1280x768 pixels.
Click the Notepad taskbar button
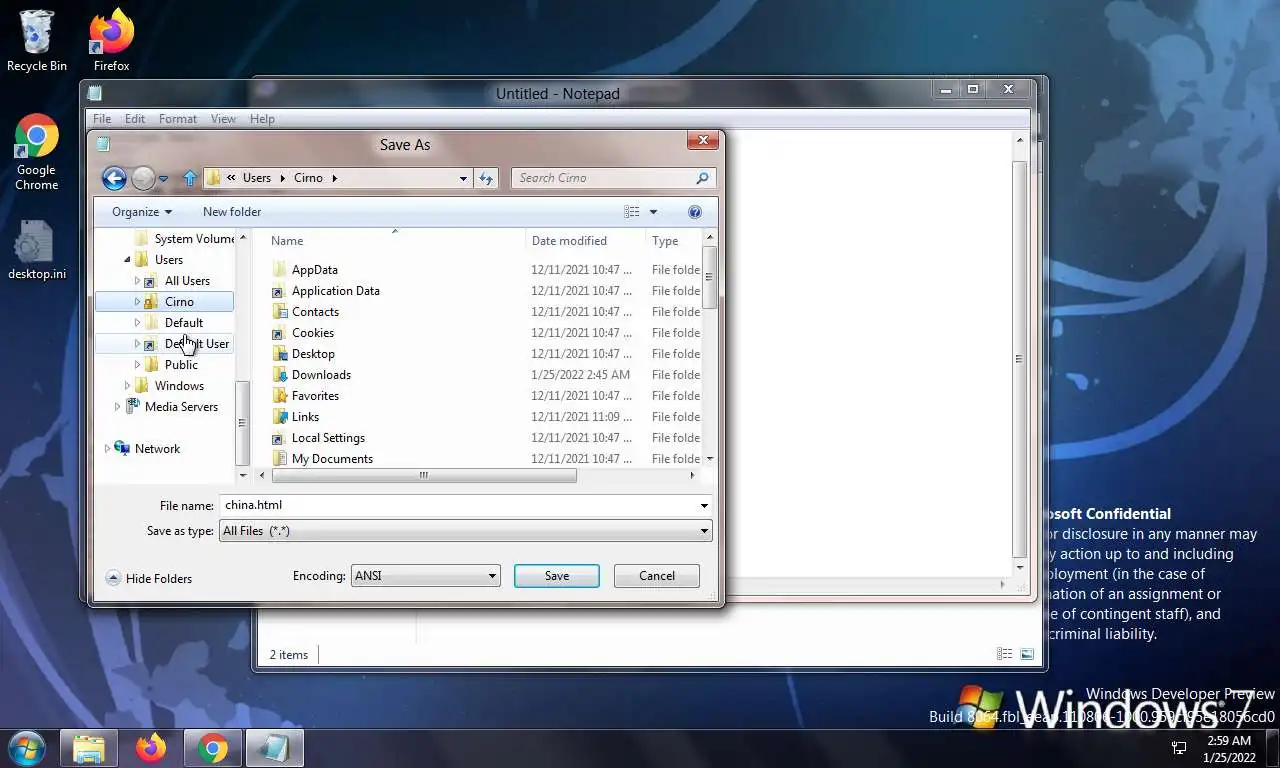(273, 748)
